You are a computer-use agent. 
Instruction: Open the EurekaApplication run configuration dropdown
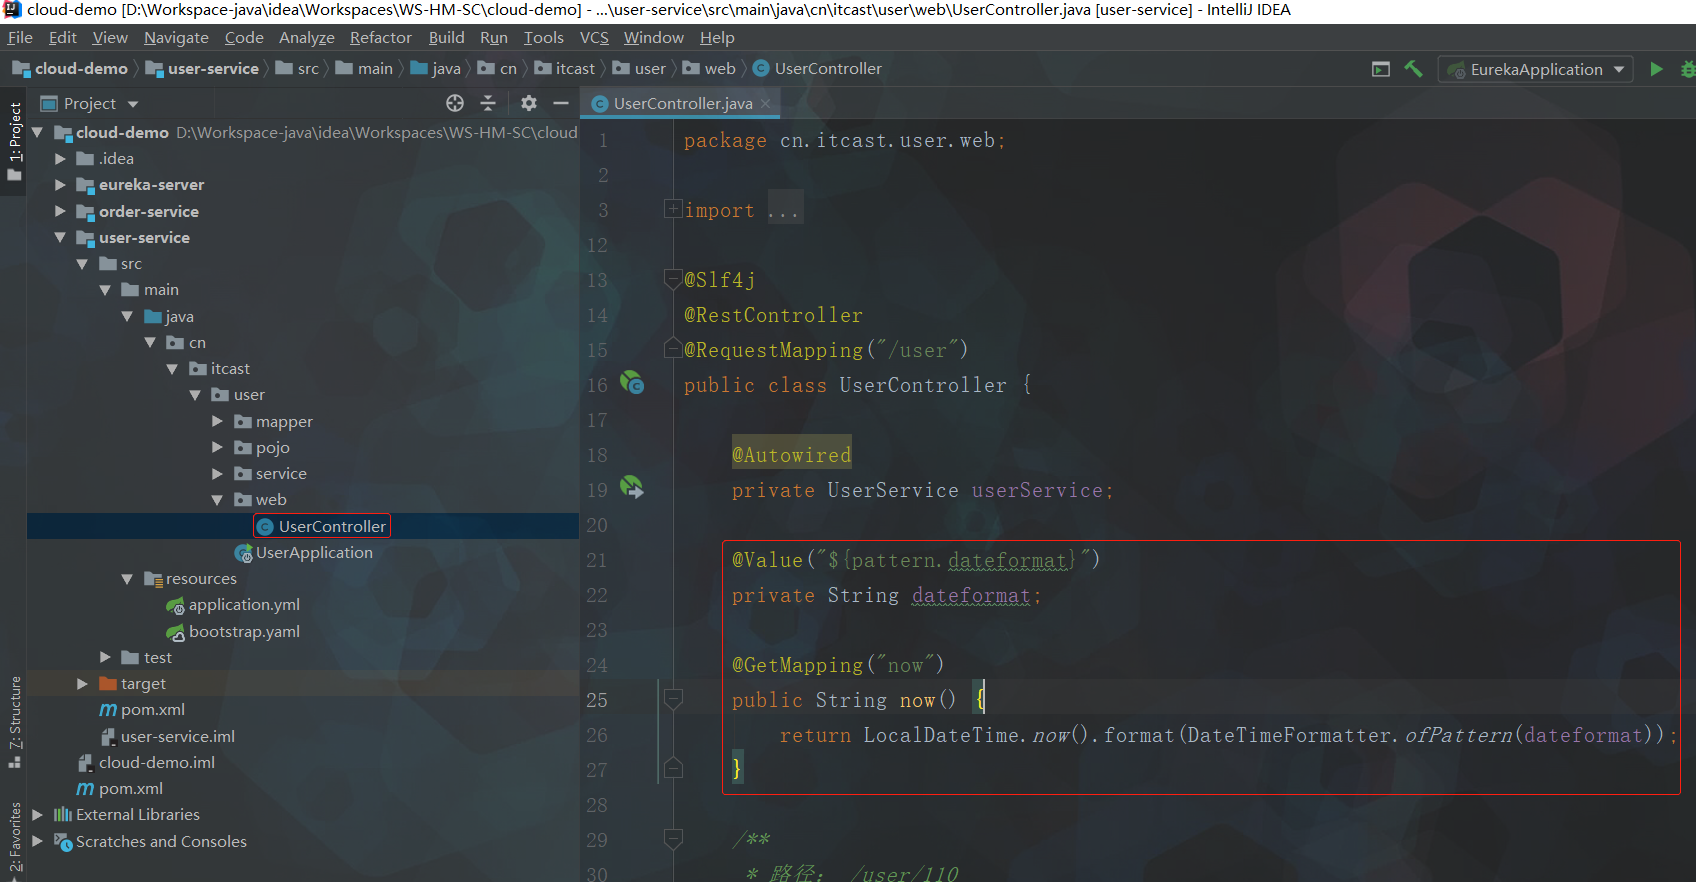tap(1536, 69)
